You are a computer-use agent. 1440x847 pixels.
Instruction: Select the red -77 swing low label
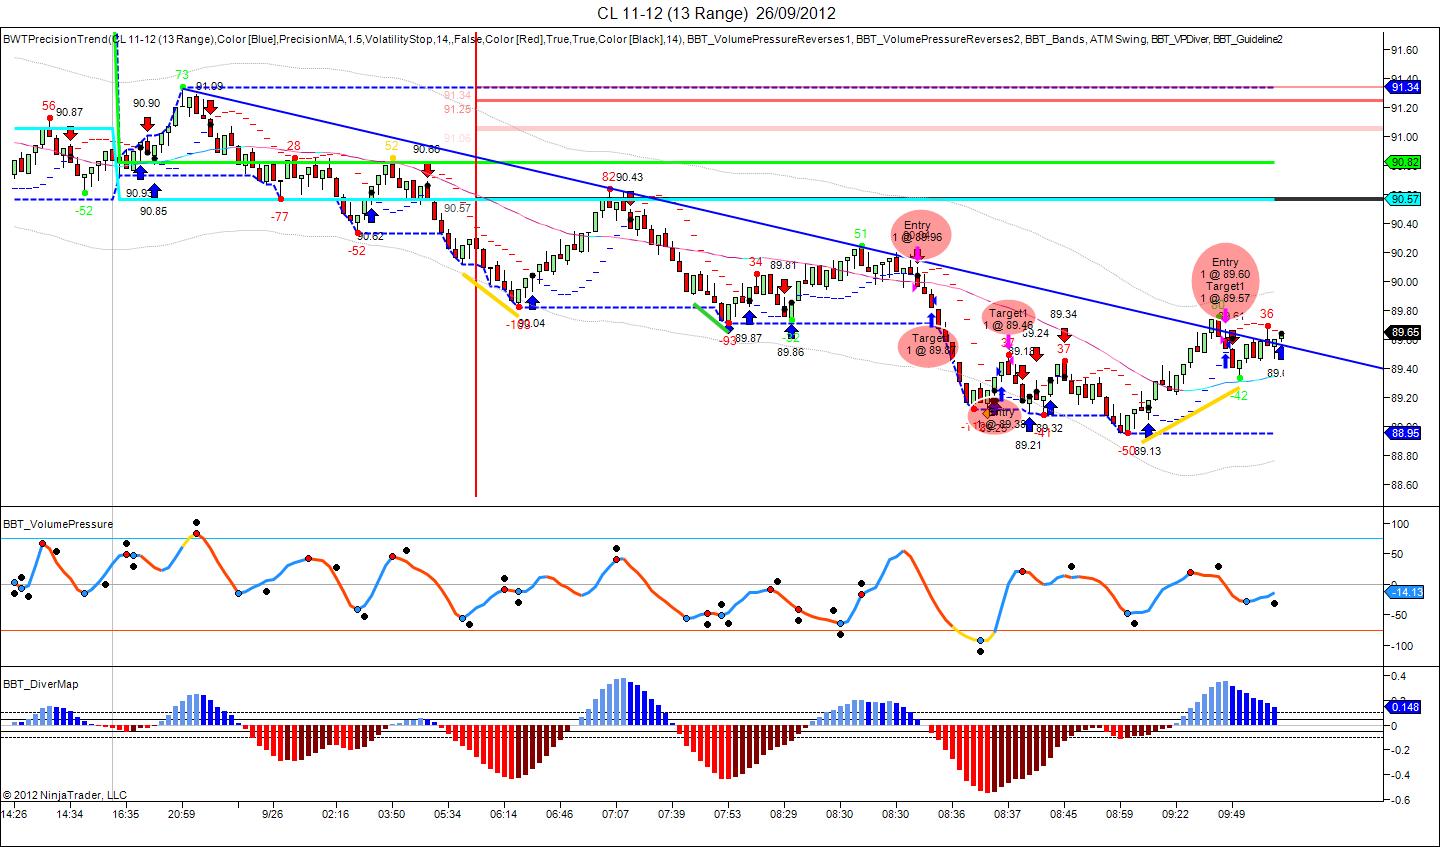click(280, 215)
